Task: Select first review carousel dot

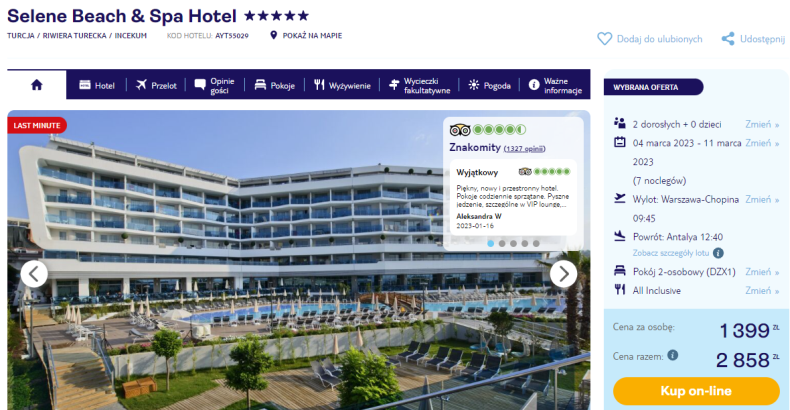Action: 491,243
